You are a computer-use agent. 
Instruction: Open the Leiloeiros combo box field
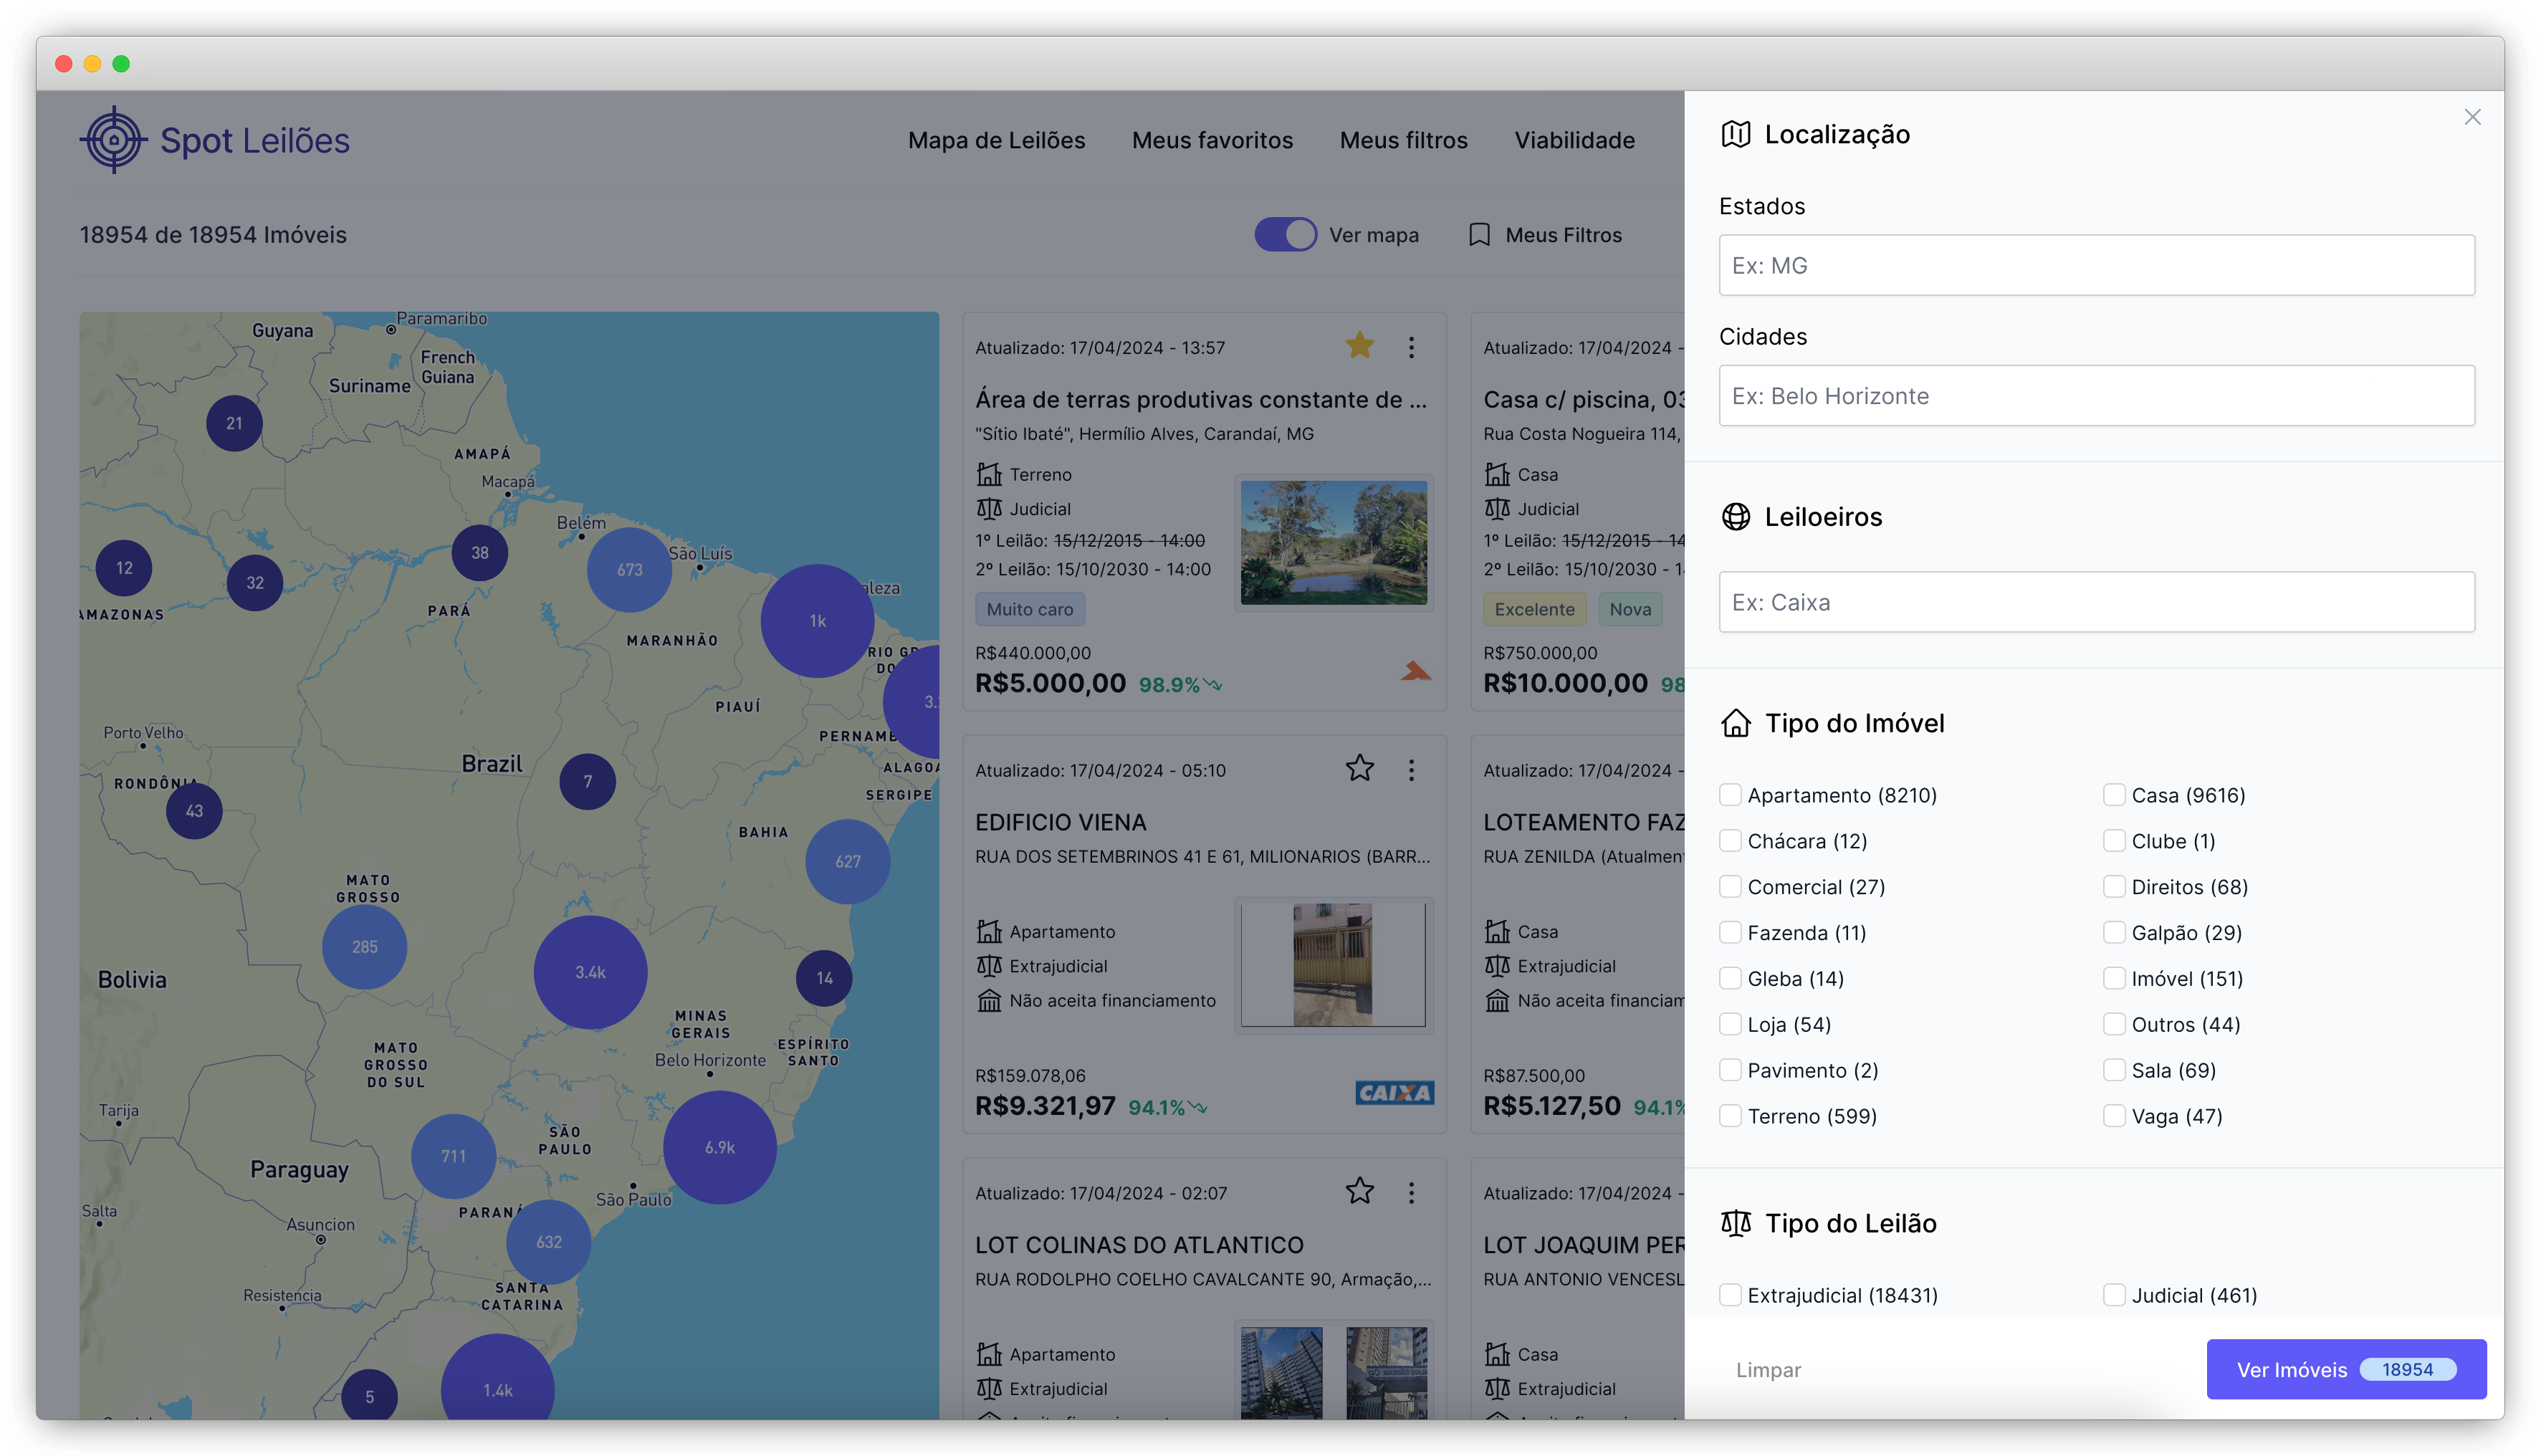coord(2096,602)
